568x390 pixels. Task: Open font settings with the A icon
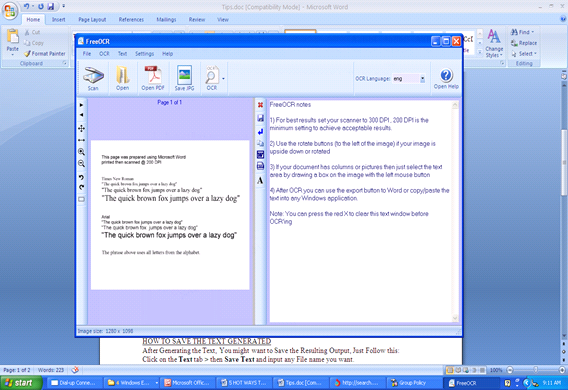coord(260,180)
